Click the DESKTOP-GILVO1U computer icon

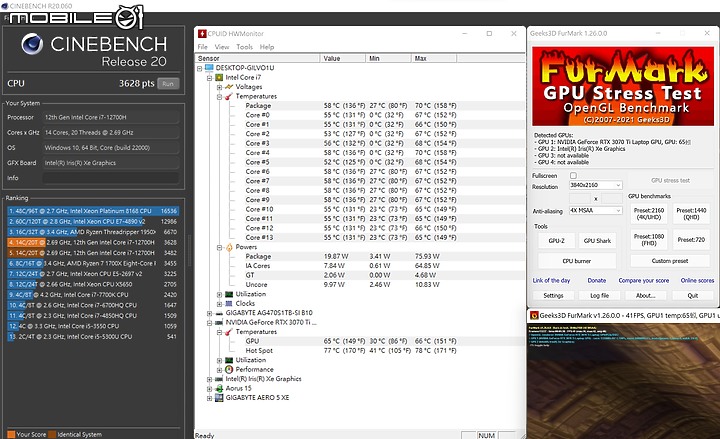209,68
